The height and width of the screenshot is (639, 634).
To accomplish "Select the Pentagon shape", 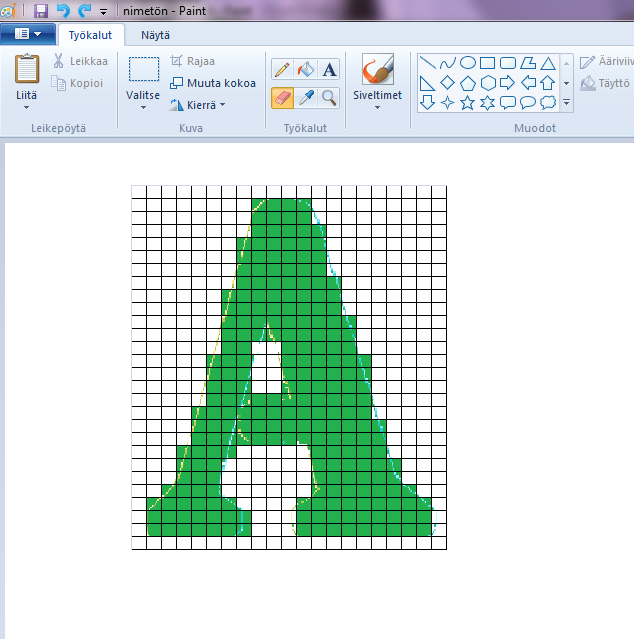I will click(468, 83).
